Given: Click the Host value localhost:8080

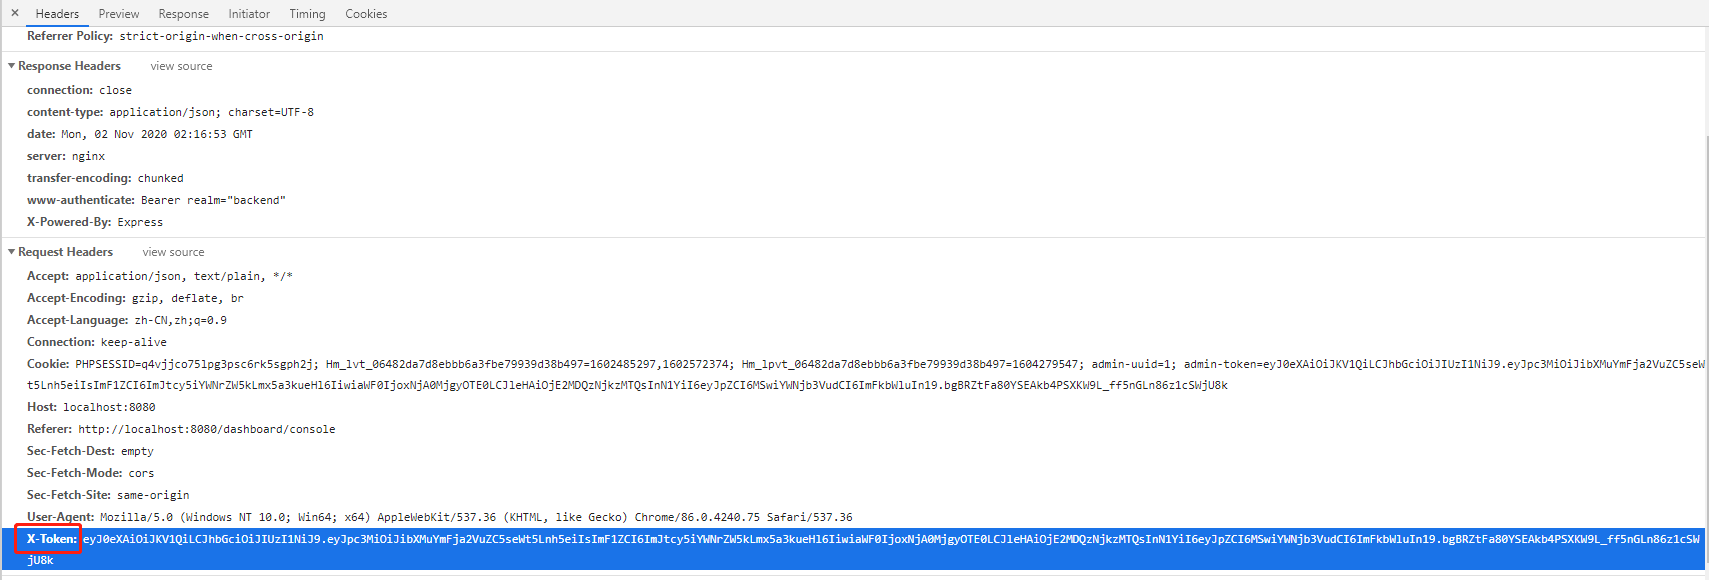Looking at the screenshot, I should [118, 406].
